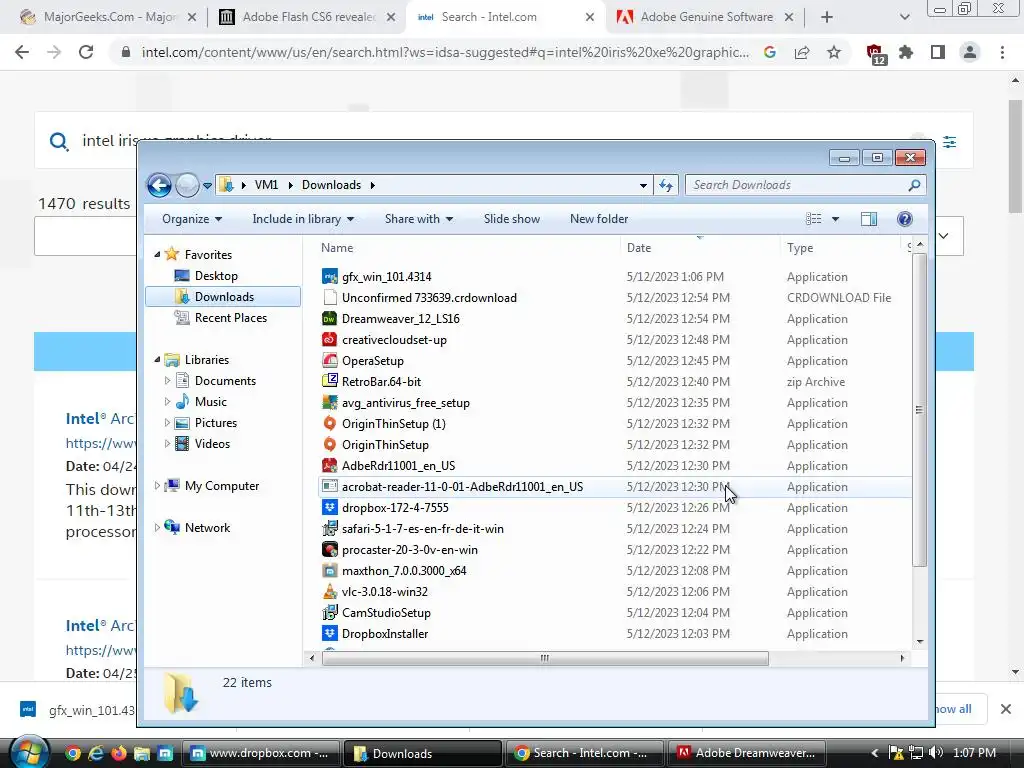
Task: Launch Firefox from the taskbar
Action: click(x=119, y=753)
